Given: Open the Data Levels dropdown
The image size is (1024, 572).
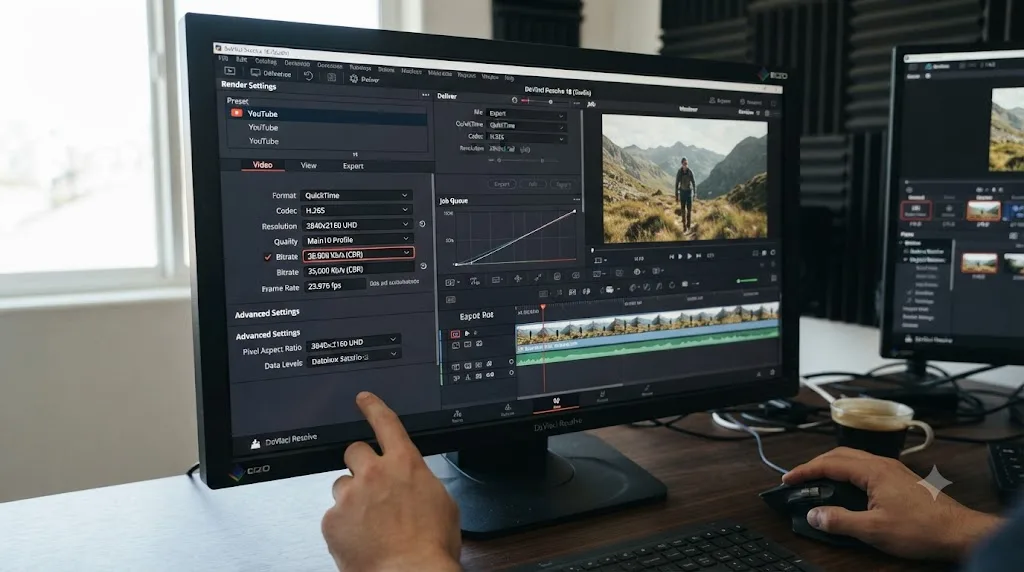Looking at the screenshot, I should 354,357.
